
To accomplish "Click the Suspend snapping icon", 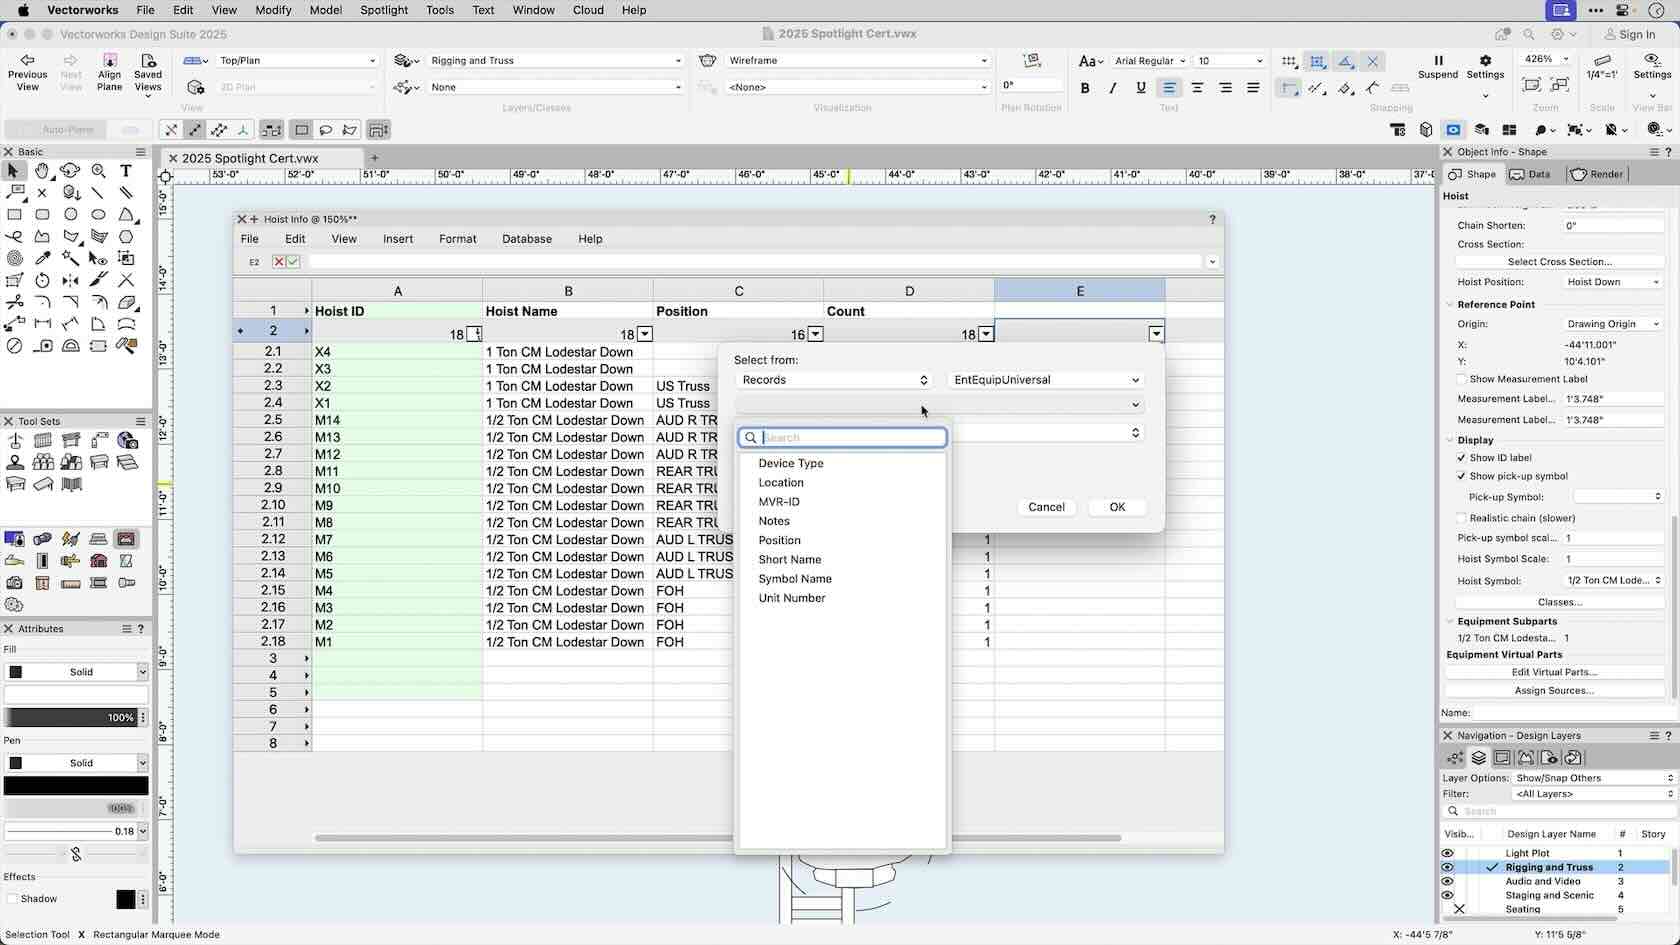I will [1438, 62].
